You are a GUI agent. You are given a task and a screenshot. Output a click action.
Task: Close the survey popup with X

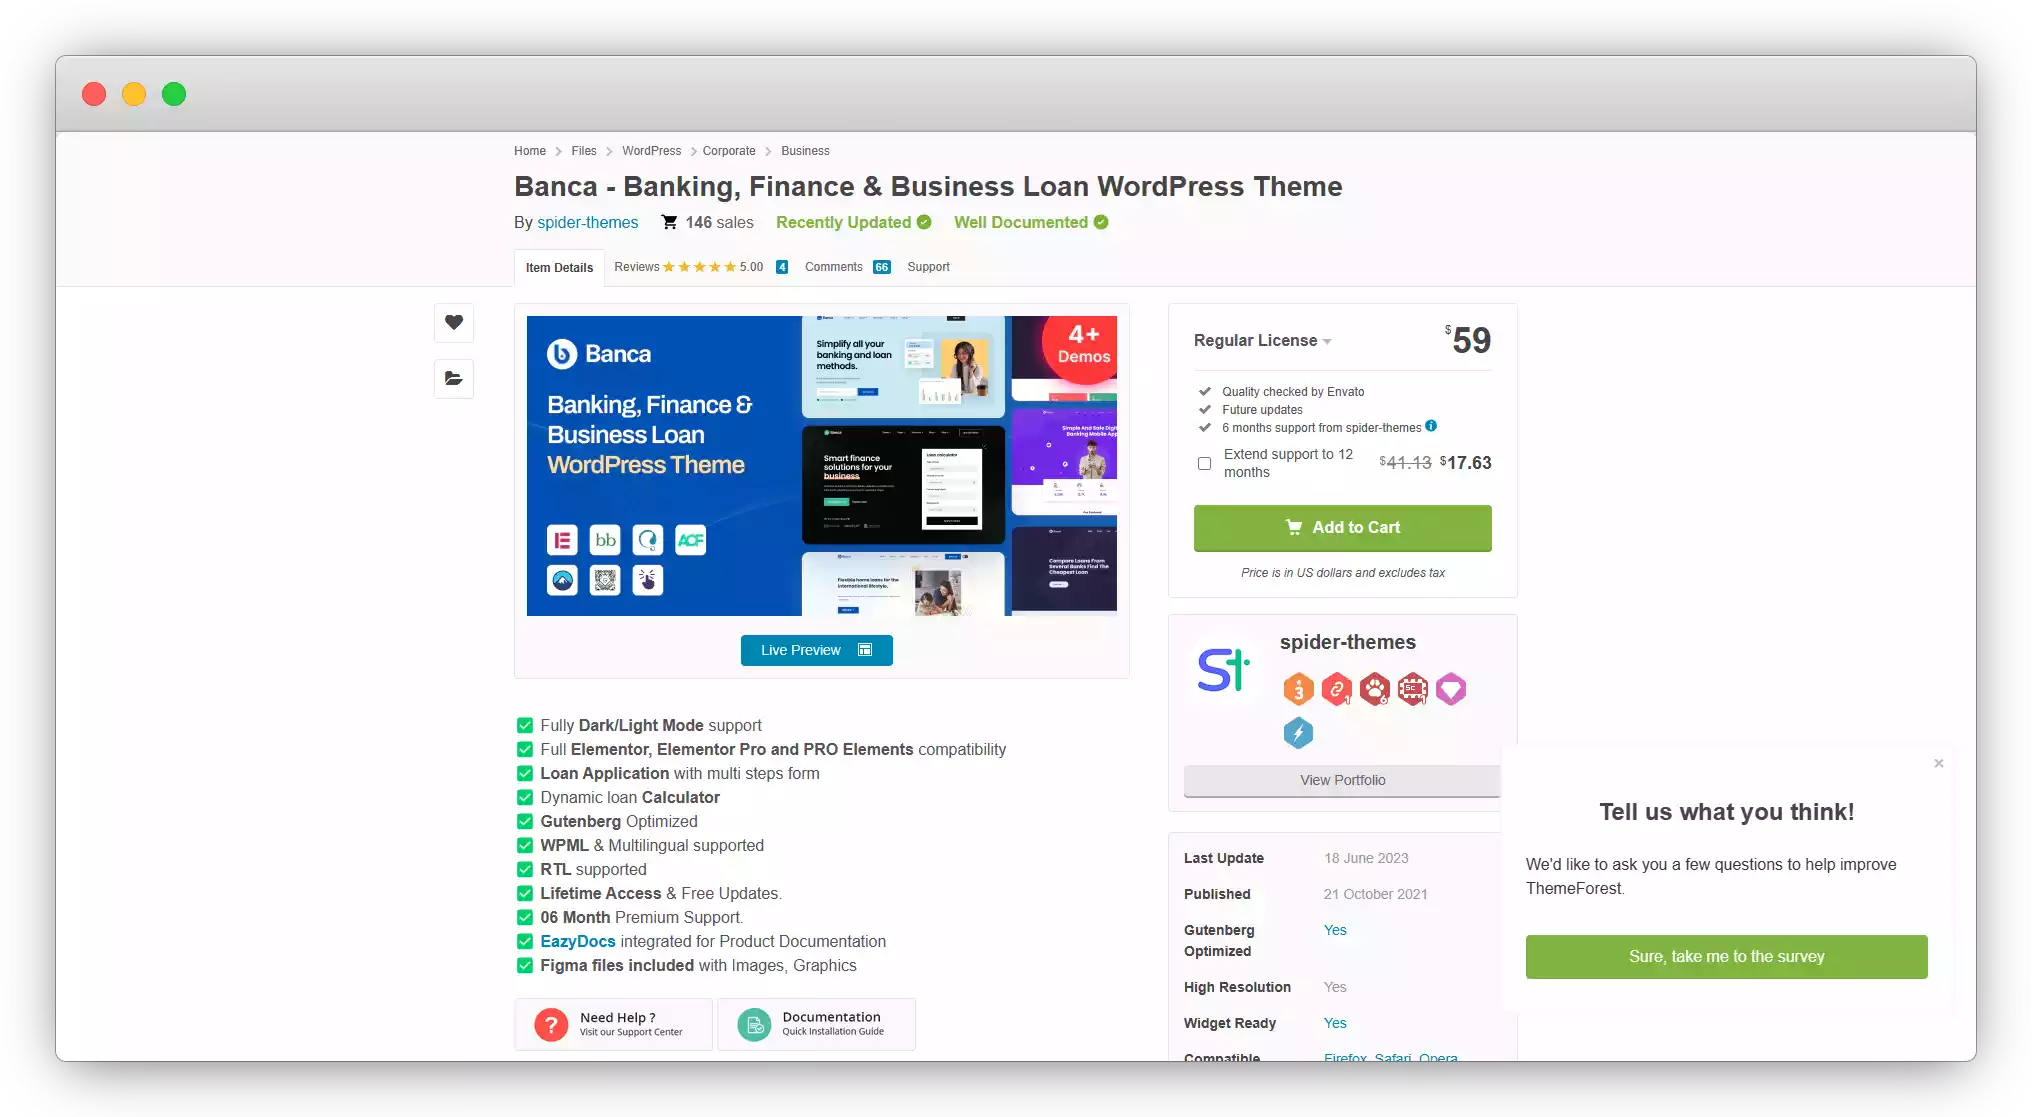coord(1938,763)
